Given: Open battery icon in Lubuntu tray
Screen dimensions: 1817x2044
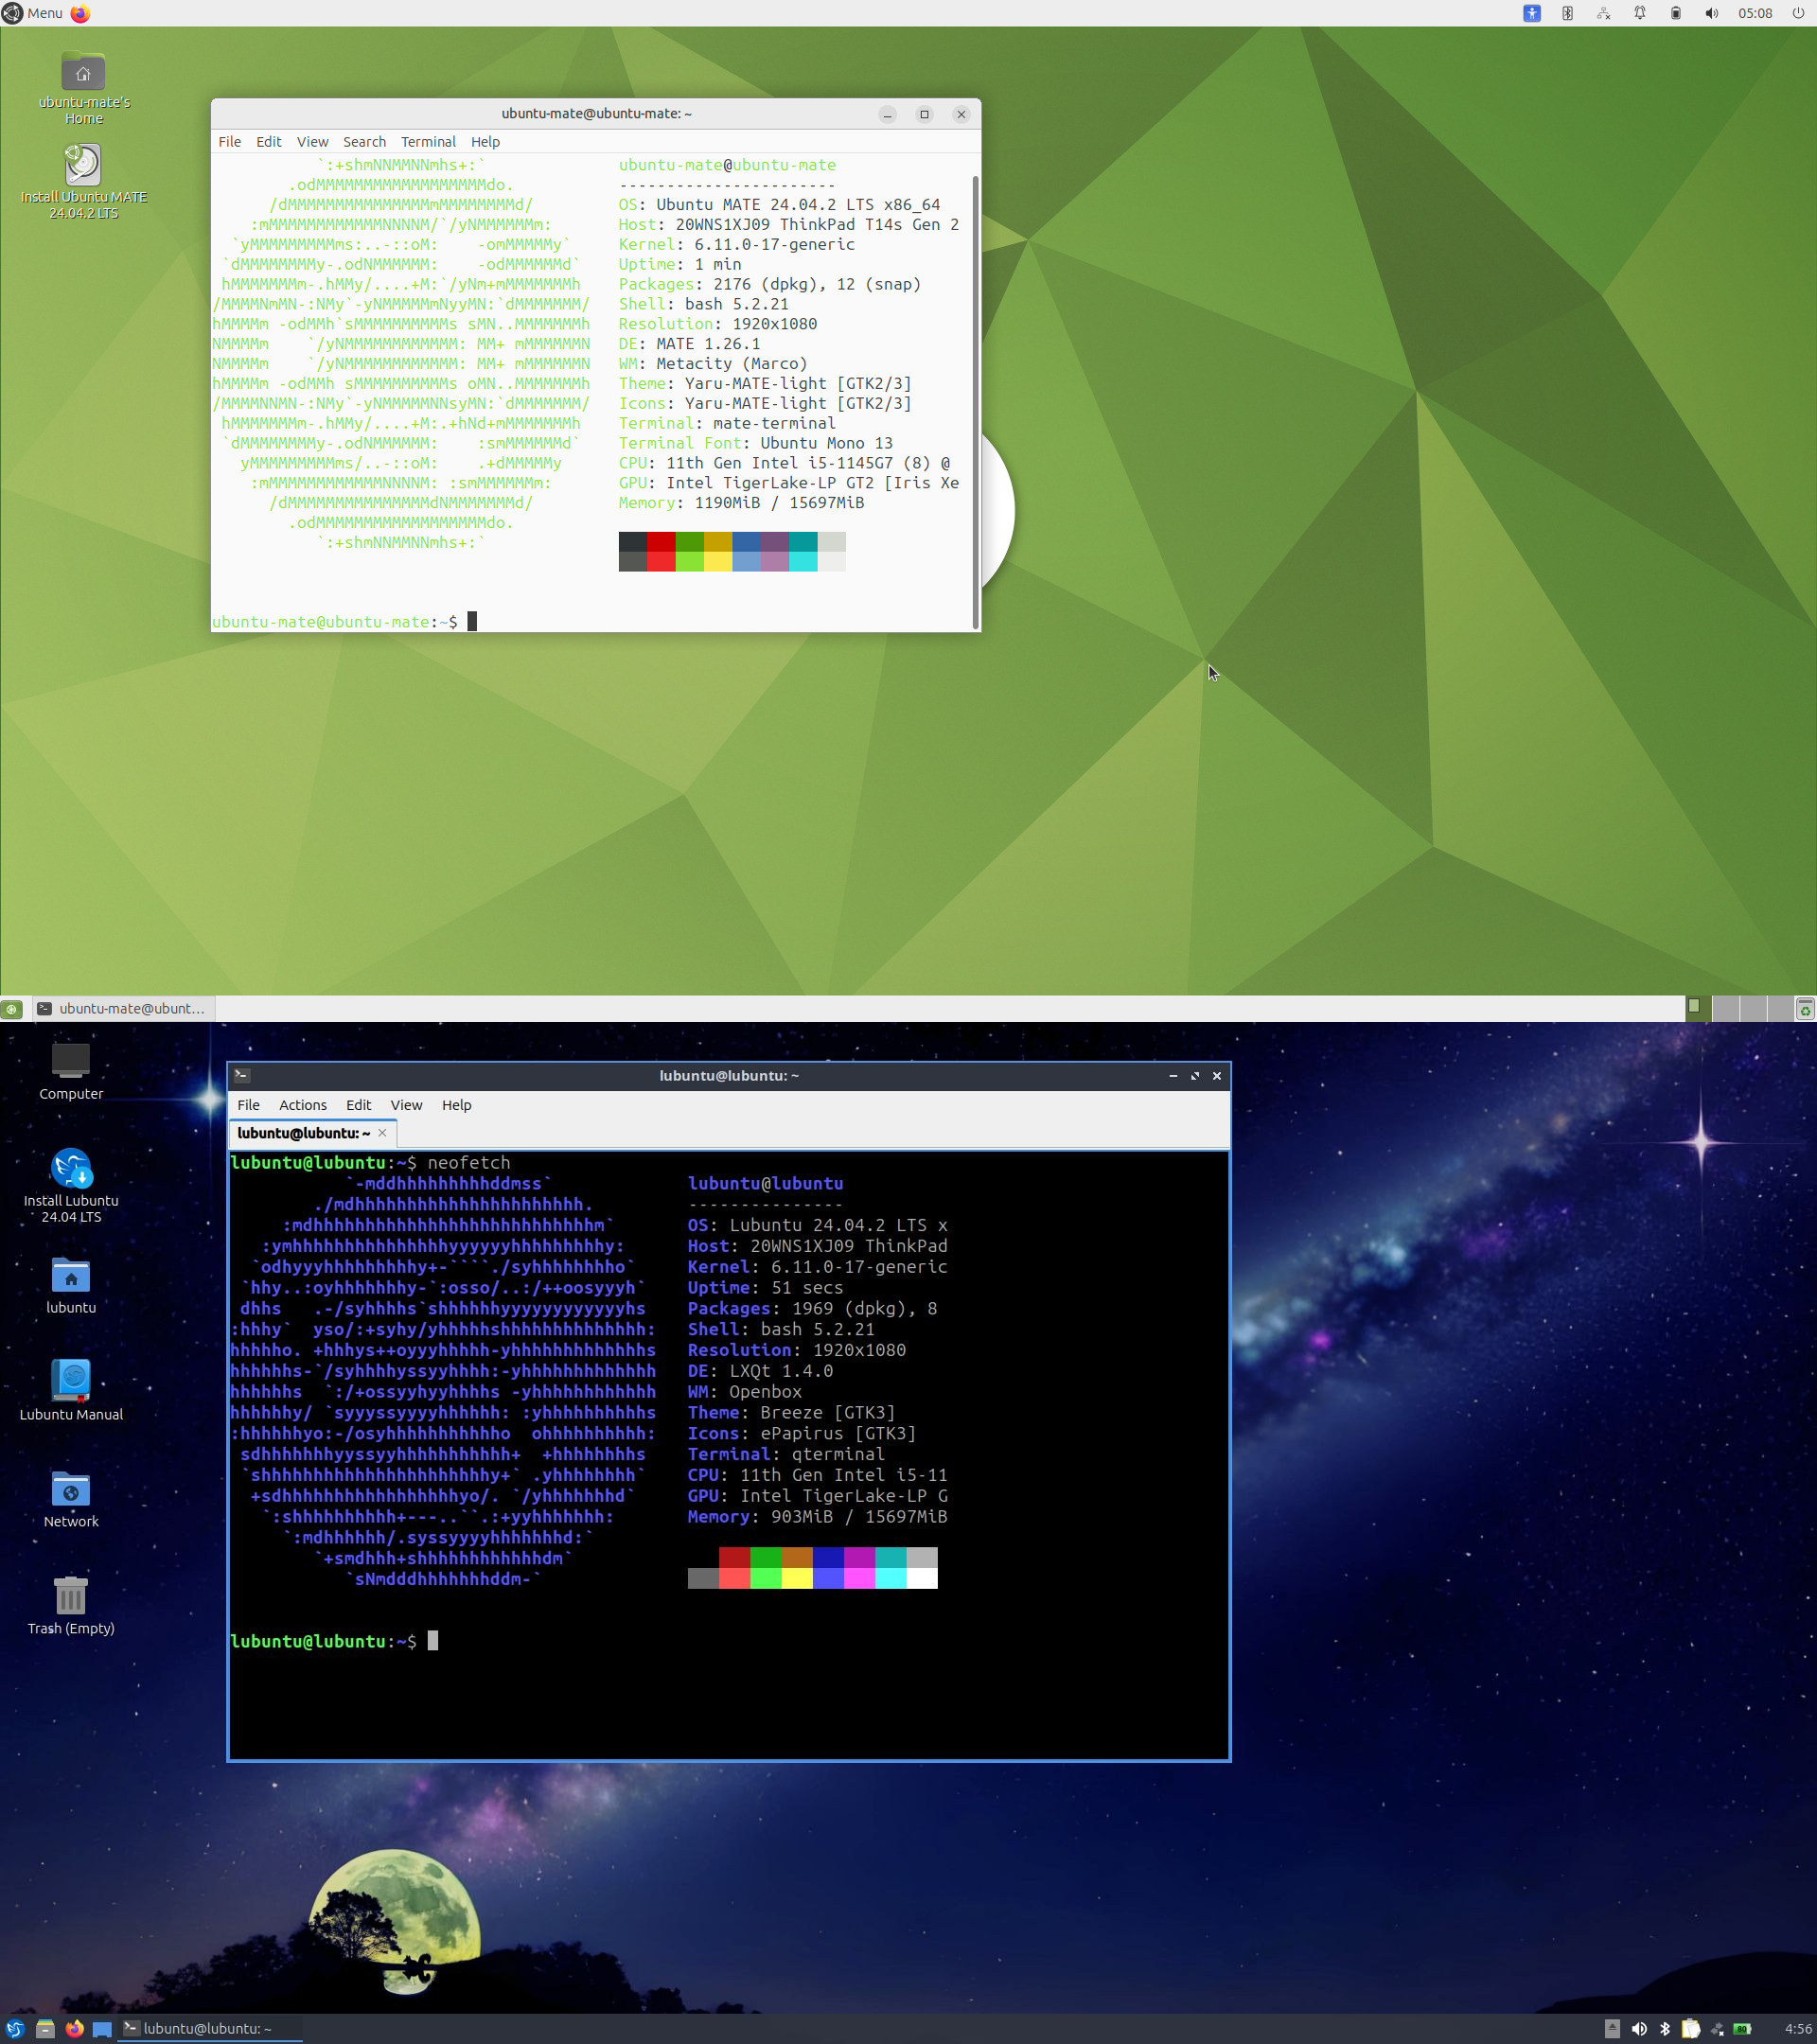Looking at the screenshot, I should pos(1742,2029).
